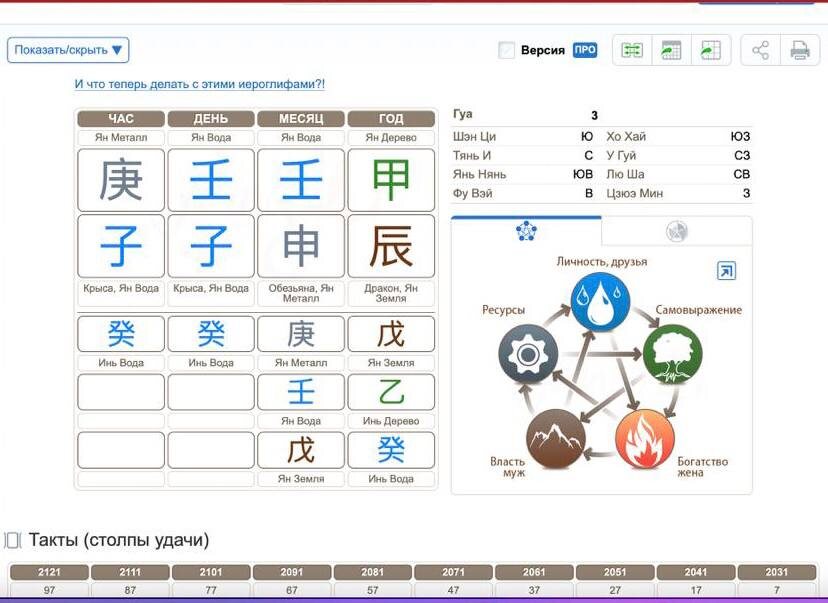Click the grid with leaf toolbar icon

[711, 50]
